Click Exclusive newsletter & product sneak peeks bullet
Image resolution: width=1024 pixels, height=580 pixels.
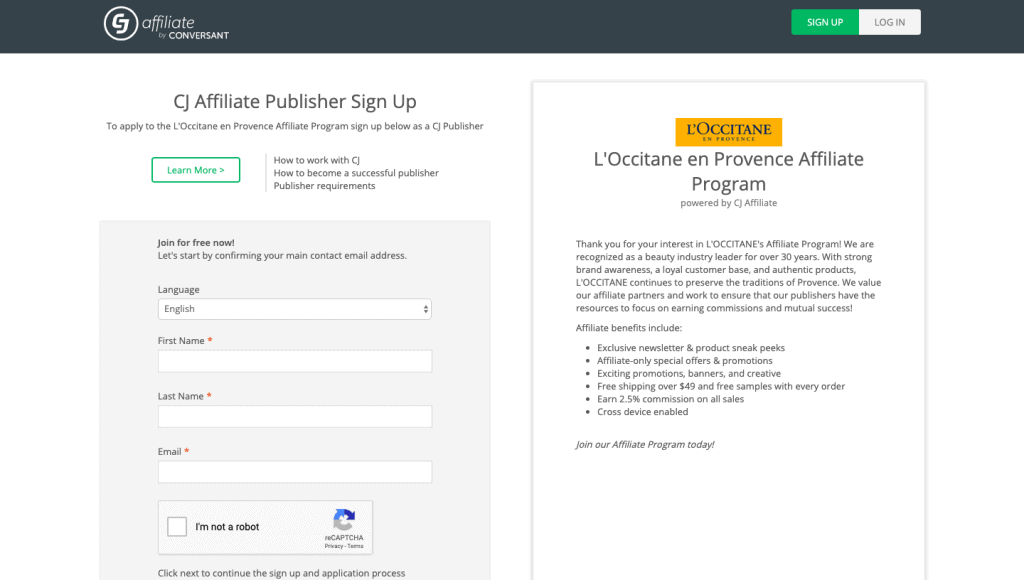(691, 348)
